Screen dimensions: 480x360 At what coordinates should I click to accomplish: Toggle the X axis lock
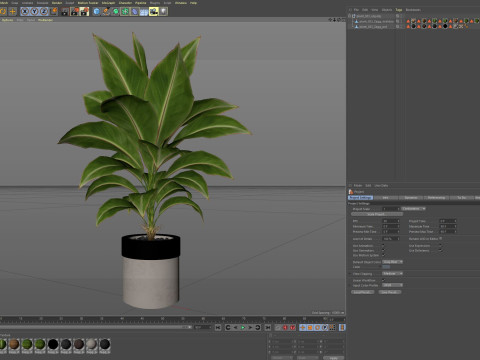coord(25,12)
